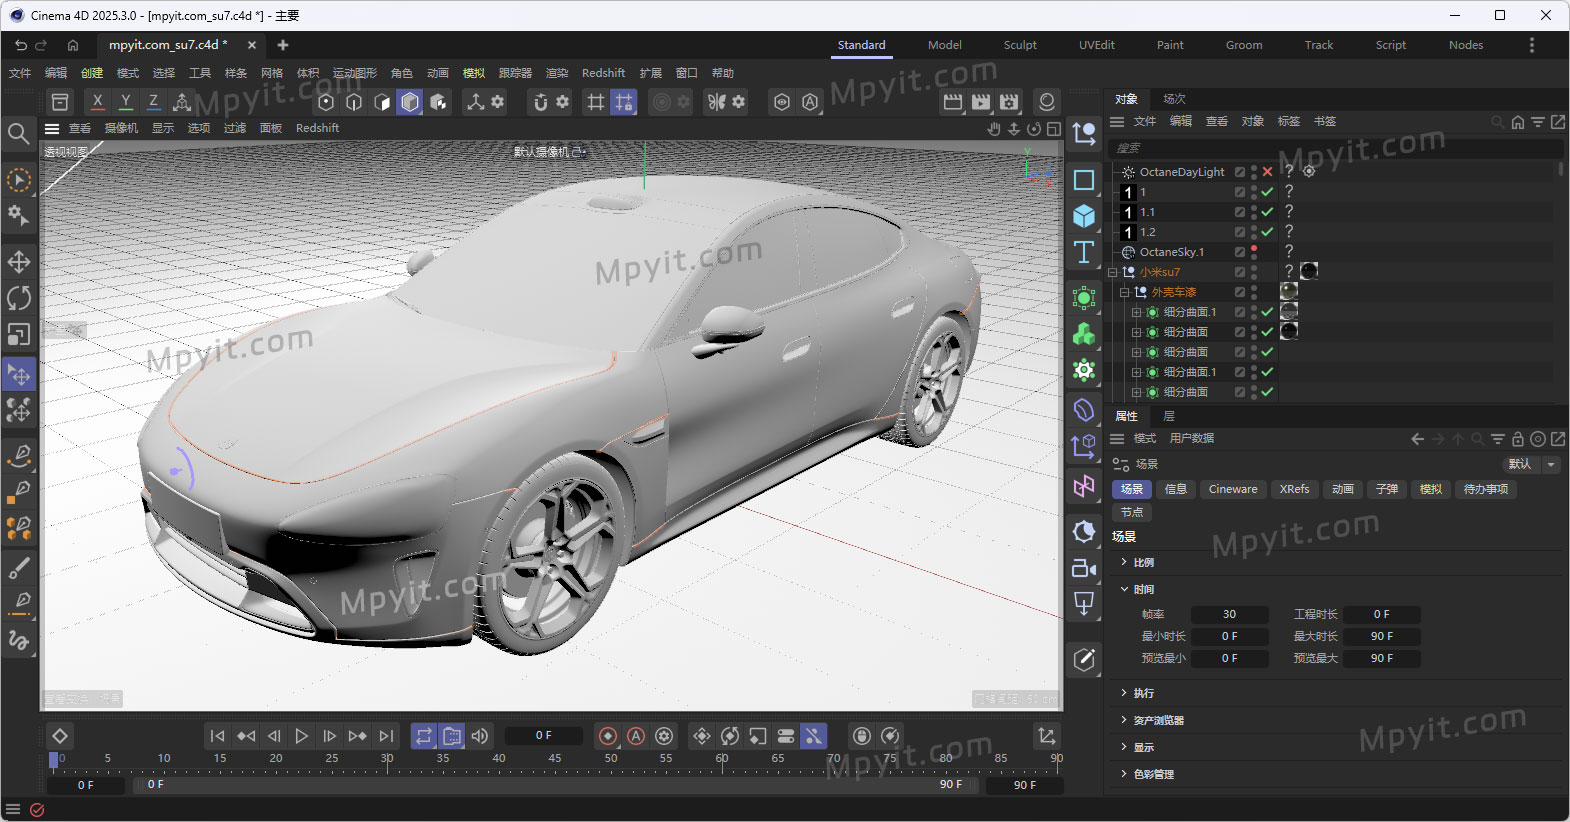The image size is (1570, 822).
Task: Add a Cube primitive from the palette
Action: tap(1084, 216)
